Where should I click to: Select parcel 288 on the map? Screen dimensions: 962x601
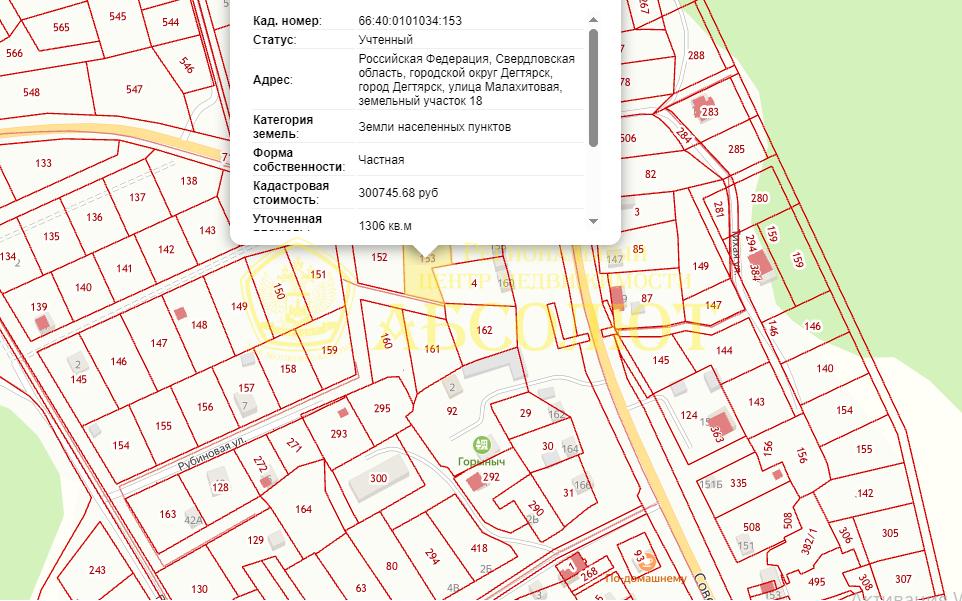pyautogui.click(x=696, y=56)
